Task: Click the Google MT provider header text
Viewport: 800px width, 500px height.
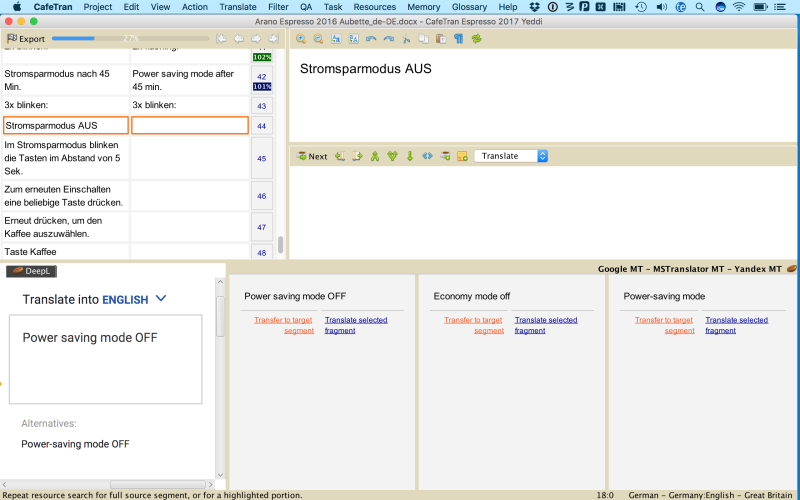Action: pyautogui.click(x=620, y=269)
